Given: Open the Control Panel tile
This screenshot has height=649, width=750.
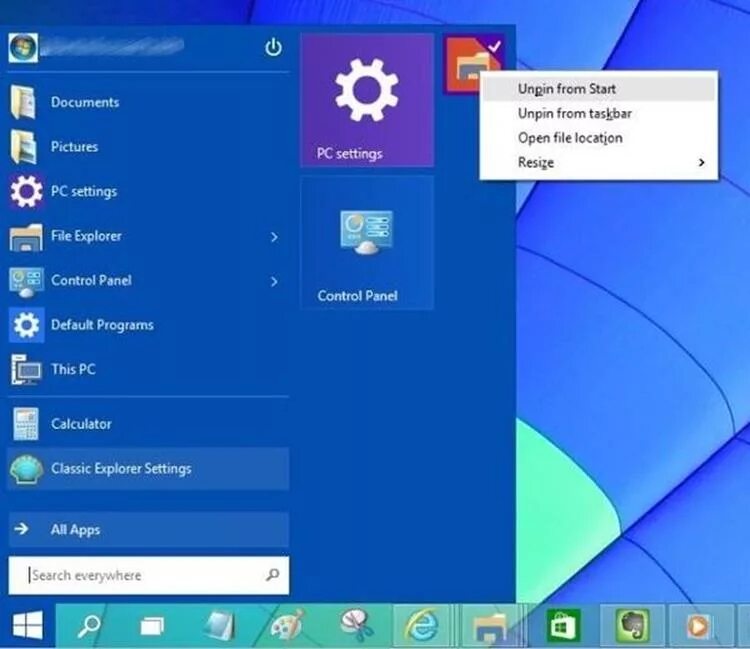Looking at the screenshot, I should [367, 242].
